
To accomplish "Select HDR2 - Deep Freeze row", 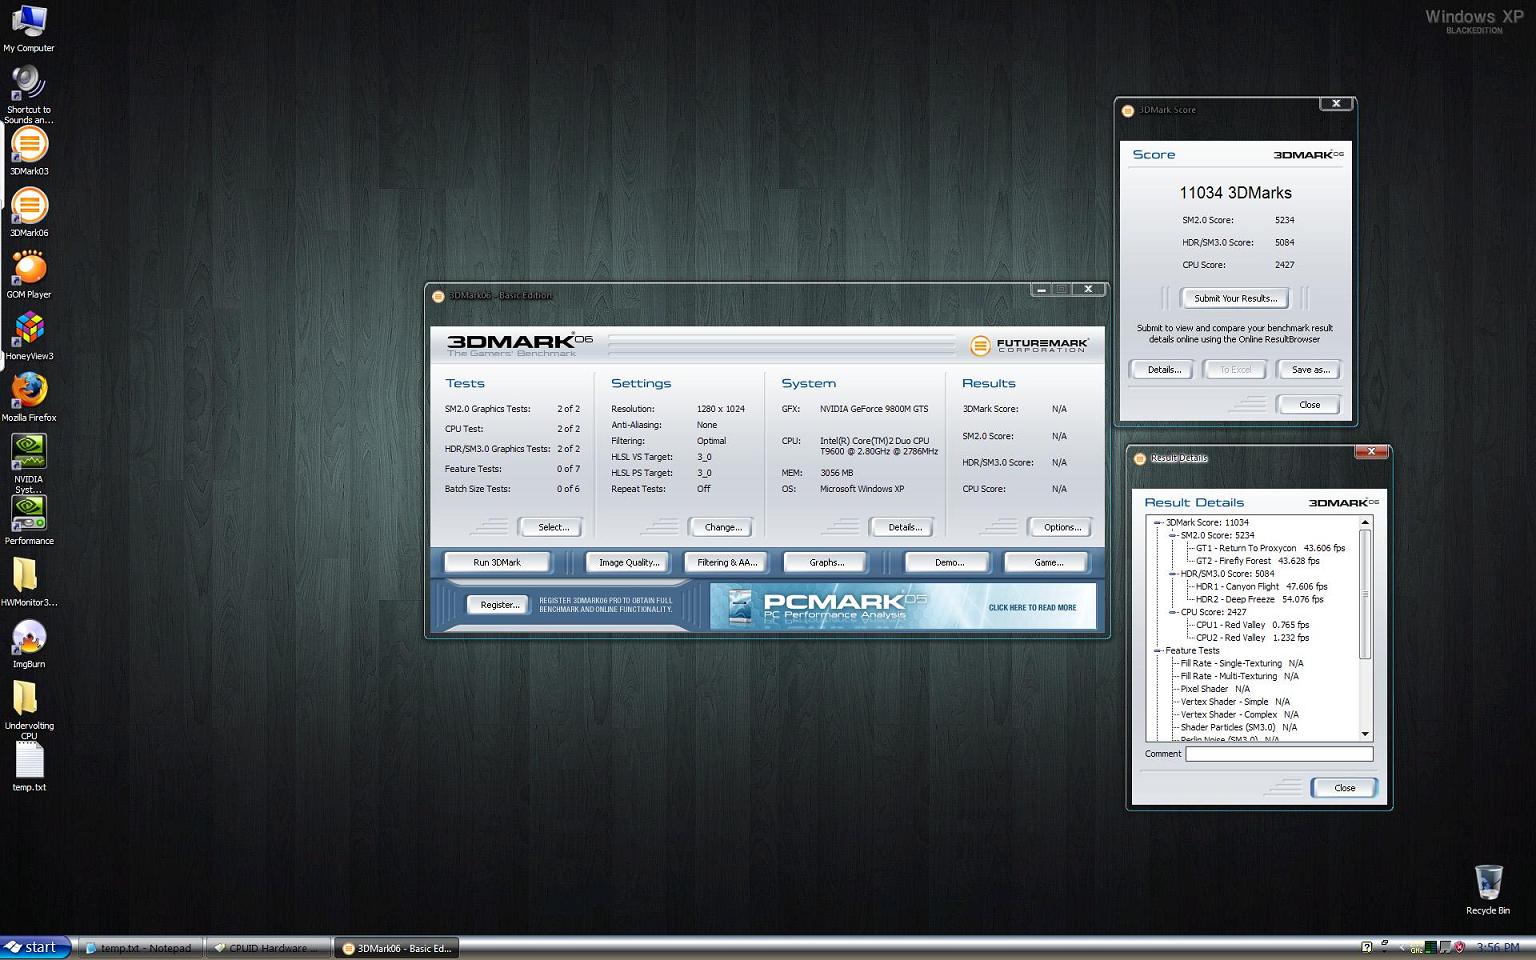I will (1259, 600).
